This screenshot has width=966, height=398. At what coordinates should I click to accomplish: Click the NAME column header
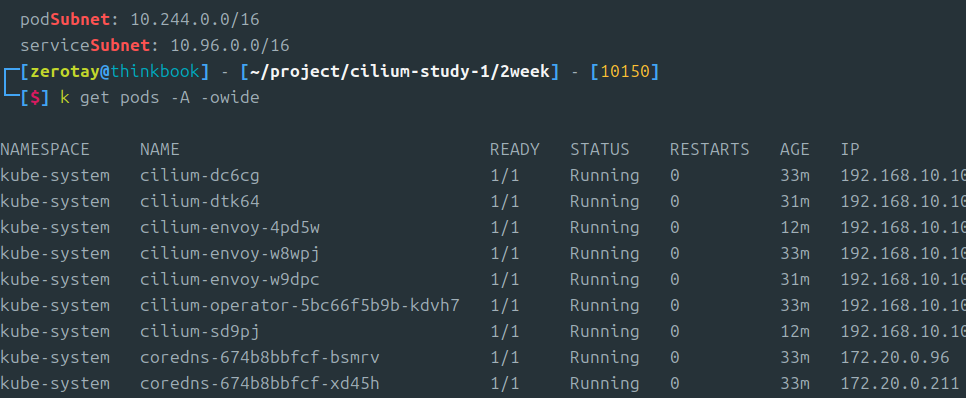pyautogui.click(x=160, y=149)
